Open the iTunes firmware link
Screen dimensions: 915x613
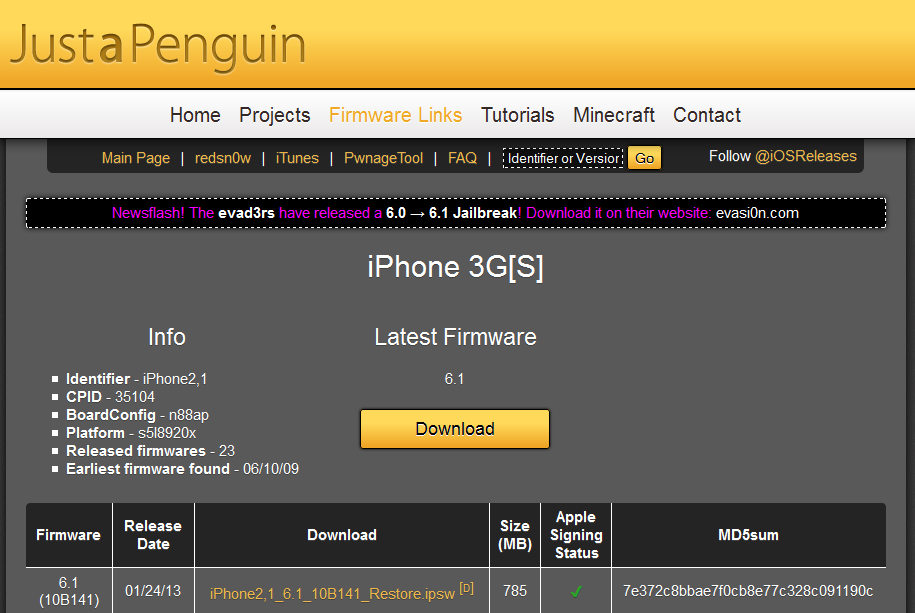click(297, 158)
